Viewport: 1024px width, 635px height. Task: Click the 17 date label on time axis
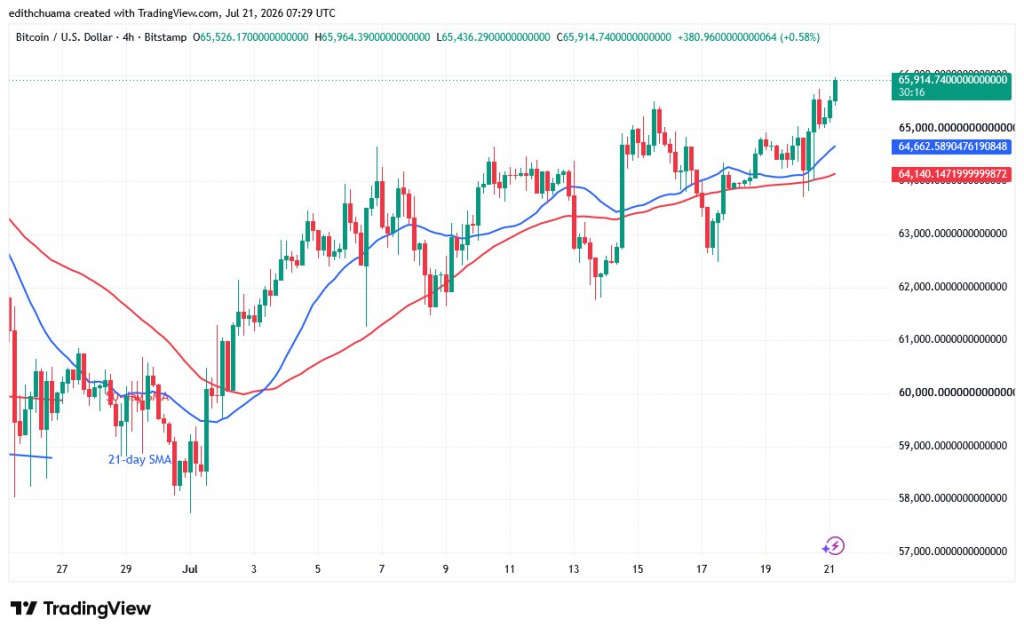[x=701, y=569]
